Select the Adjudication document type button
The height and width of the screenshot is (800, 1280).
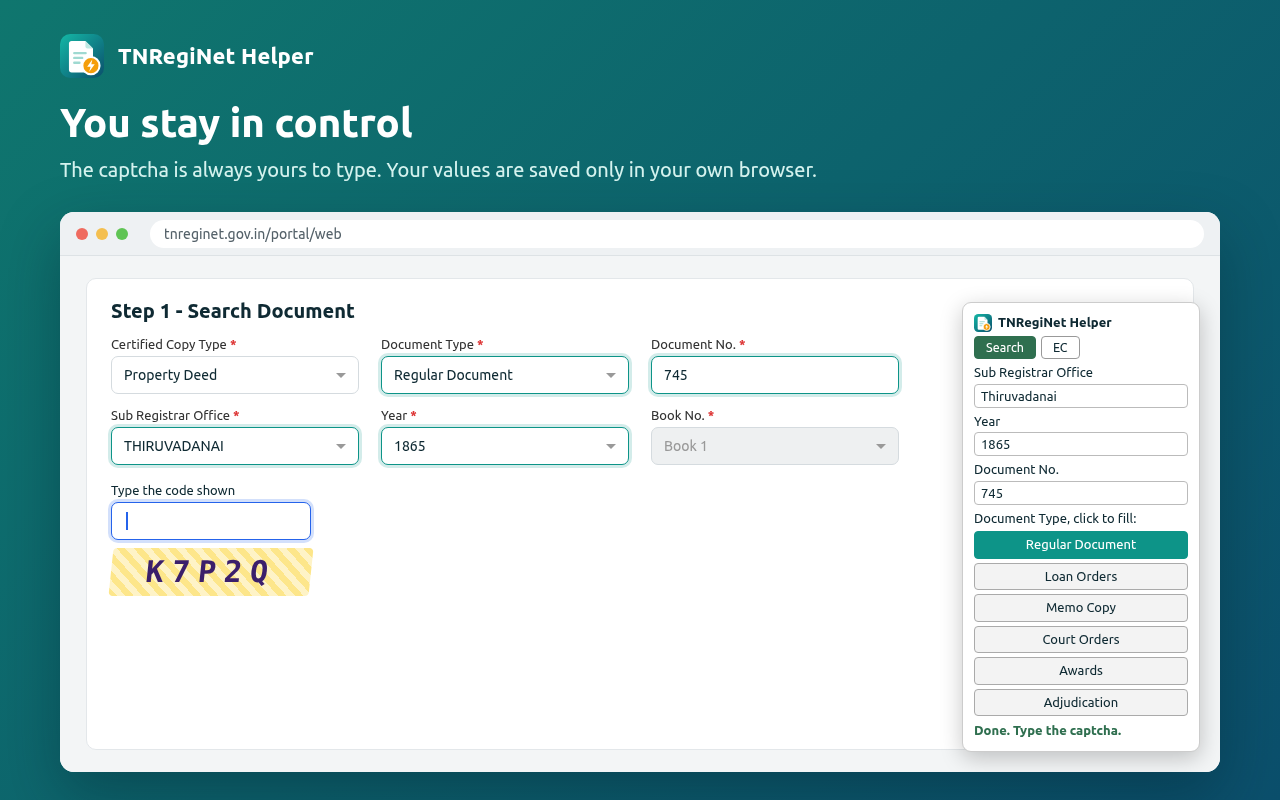[1081, 703]
